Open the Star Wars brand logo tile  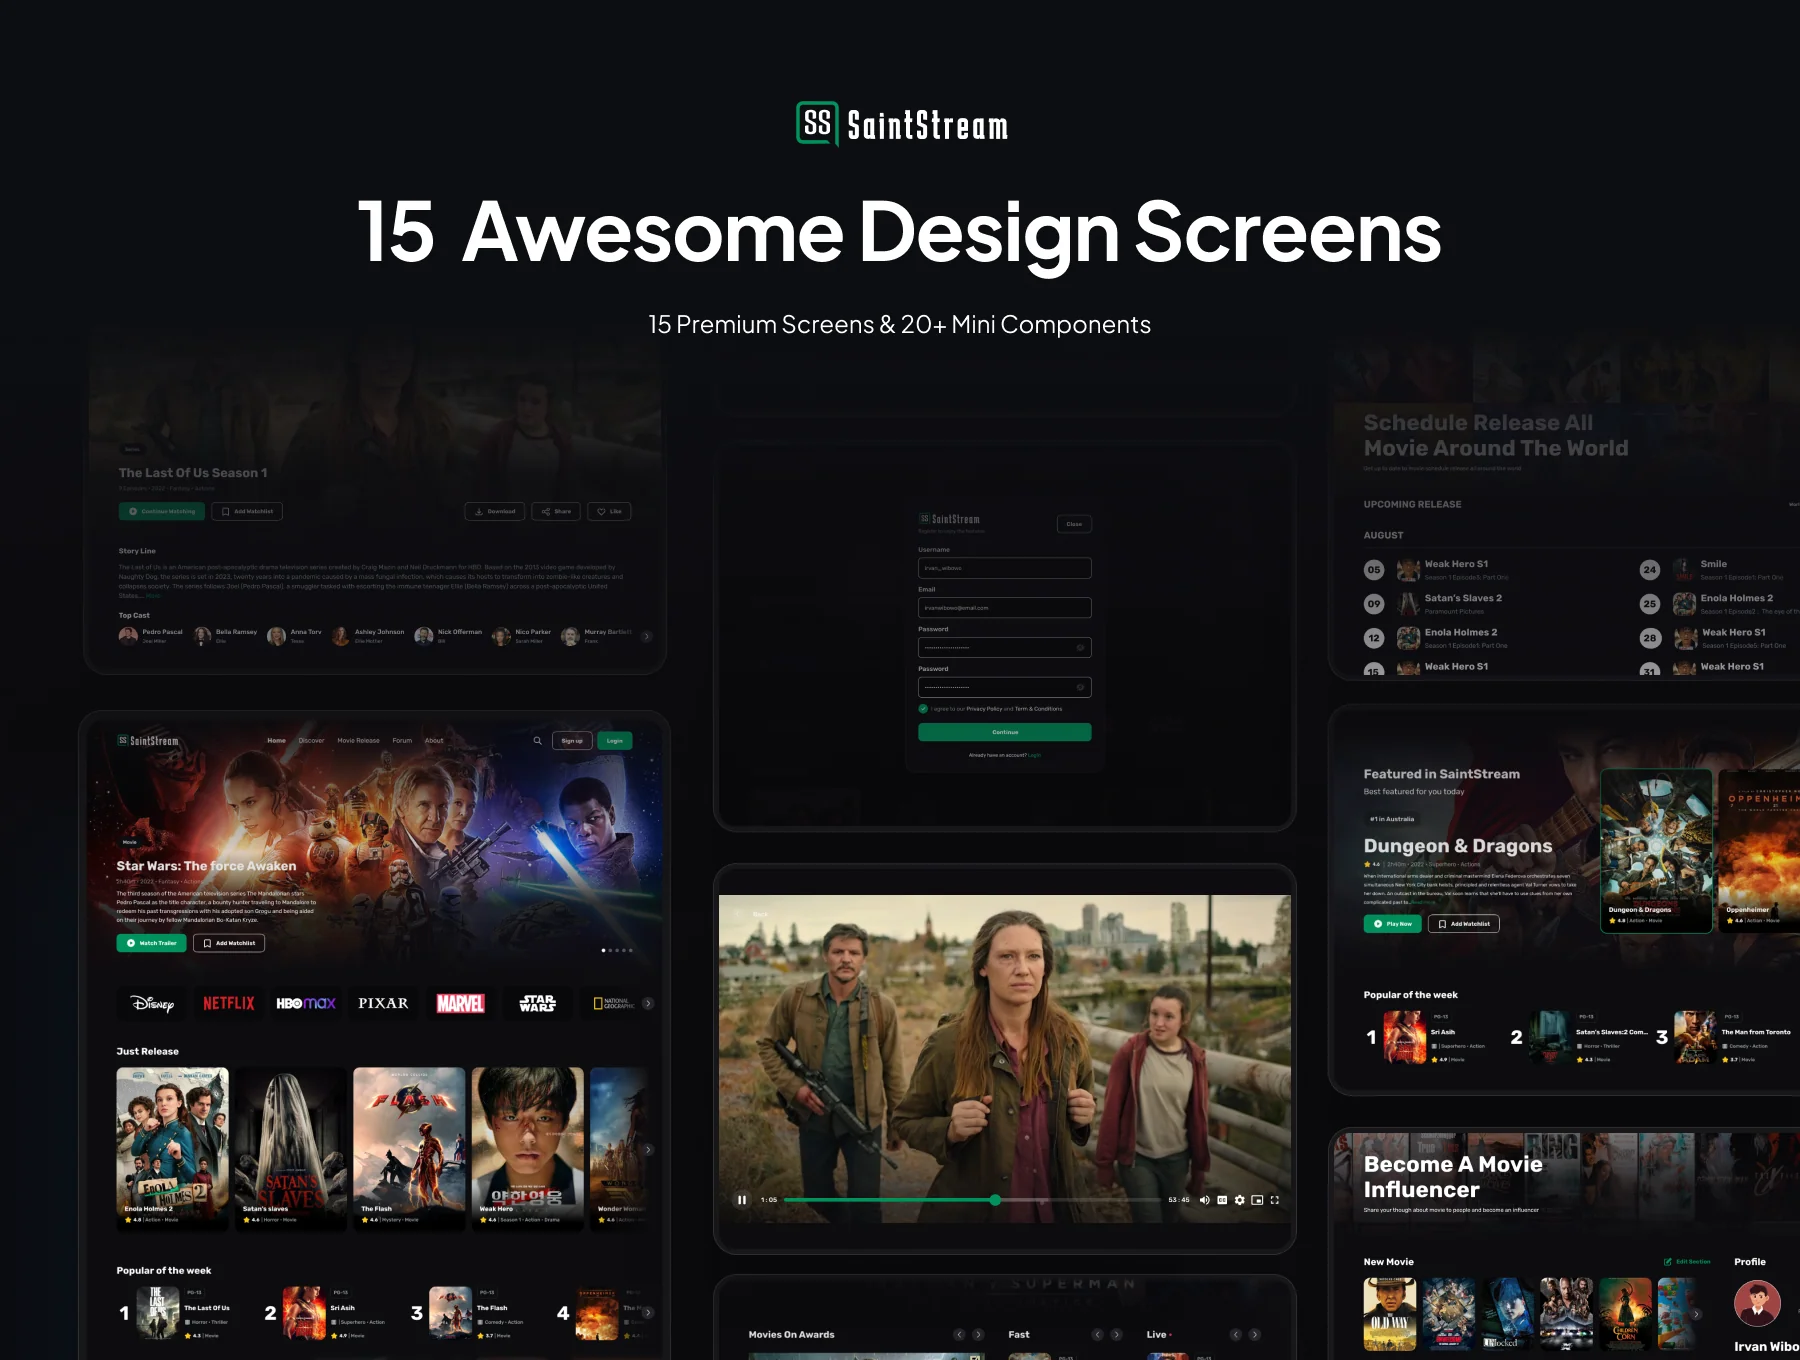(x=537, y=1003)
